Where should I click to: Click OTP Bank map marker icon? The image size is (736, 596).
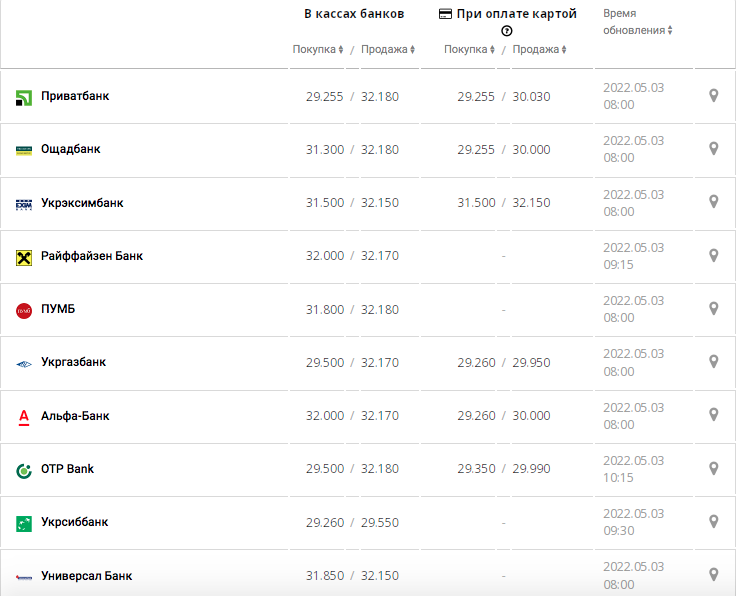click(713, 469)
